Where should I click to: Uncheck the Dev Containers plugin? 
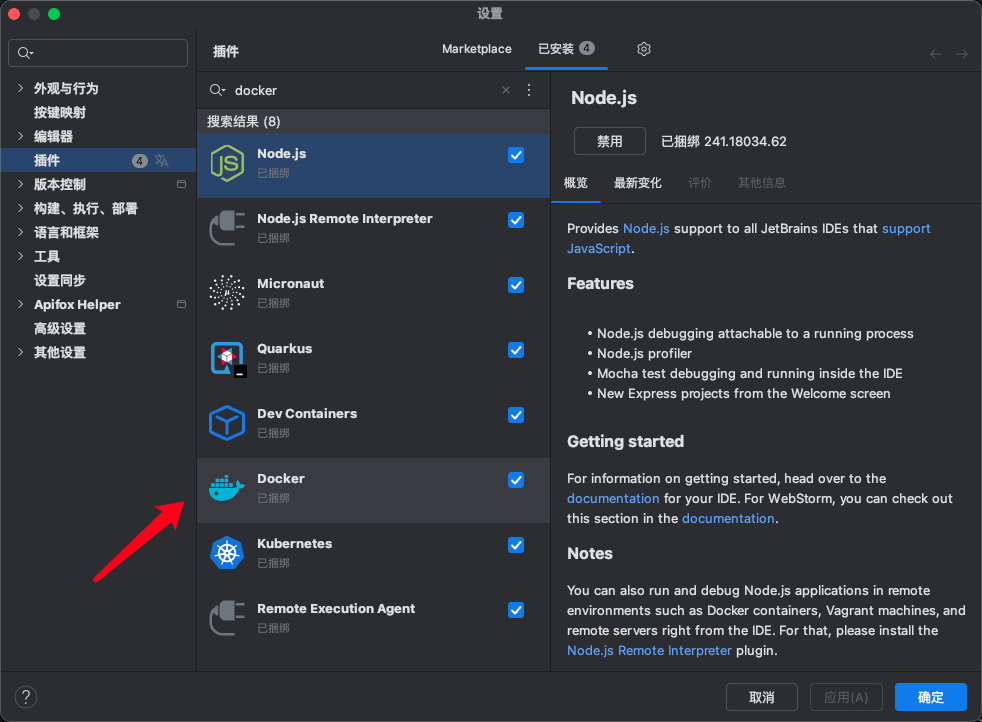(x=516, y=415)
